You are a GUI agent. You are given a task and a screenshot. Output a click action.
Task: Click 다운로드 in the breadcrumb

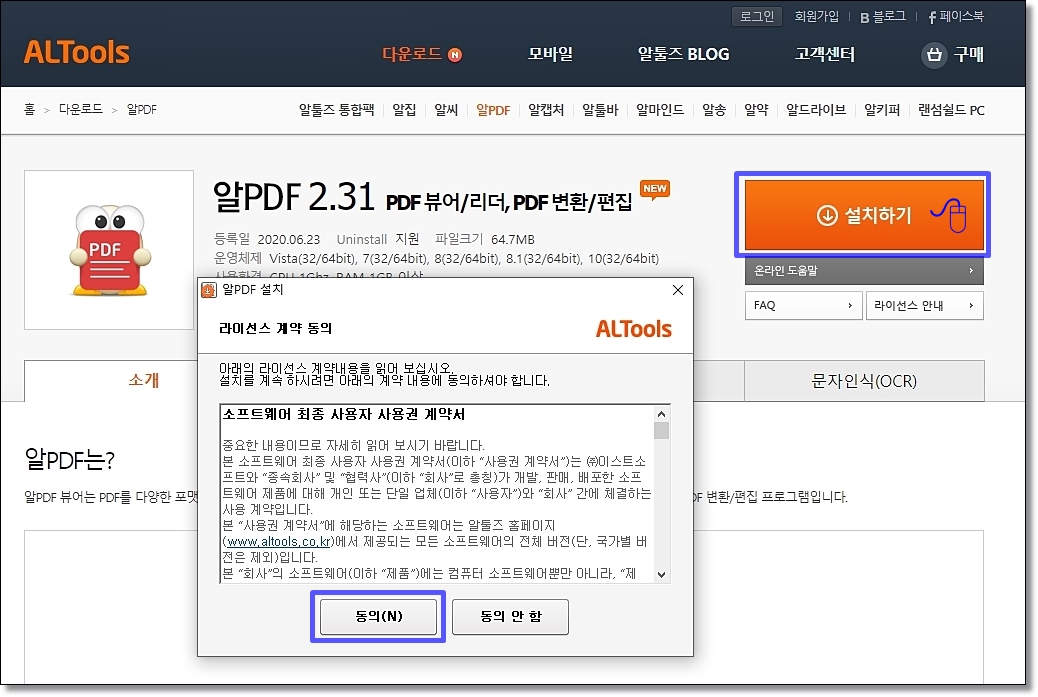(80, 109)
